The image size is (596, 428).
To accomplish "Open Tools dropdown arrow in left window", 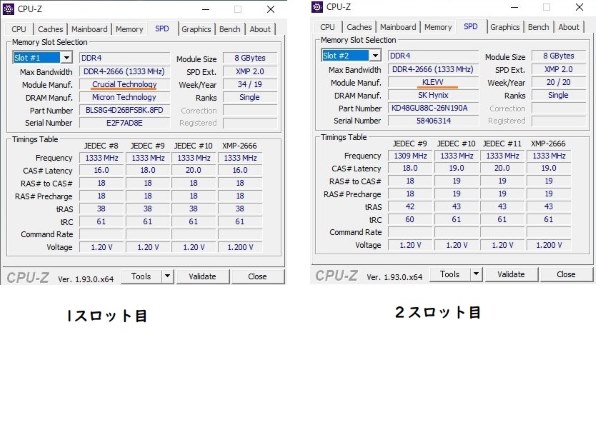I will pyautogui.click(x=168, y=277).
